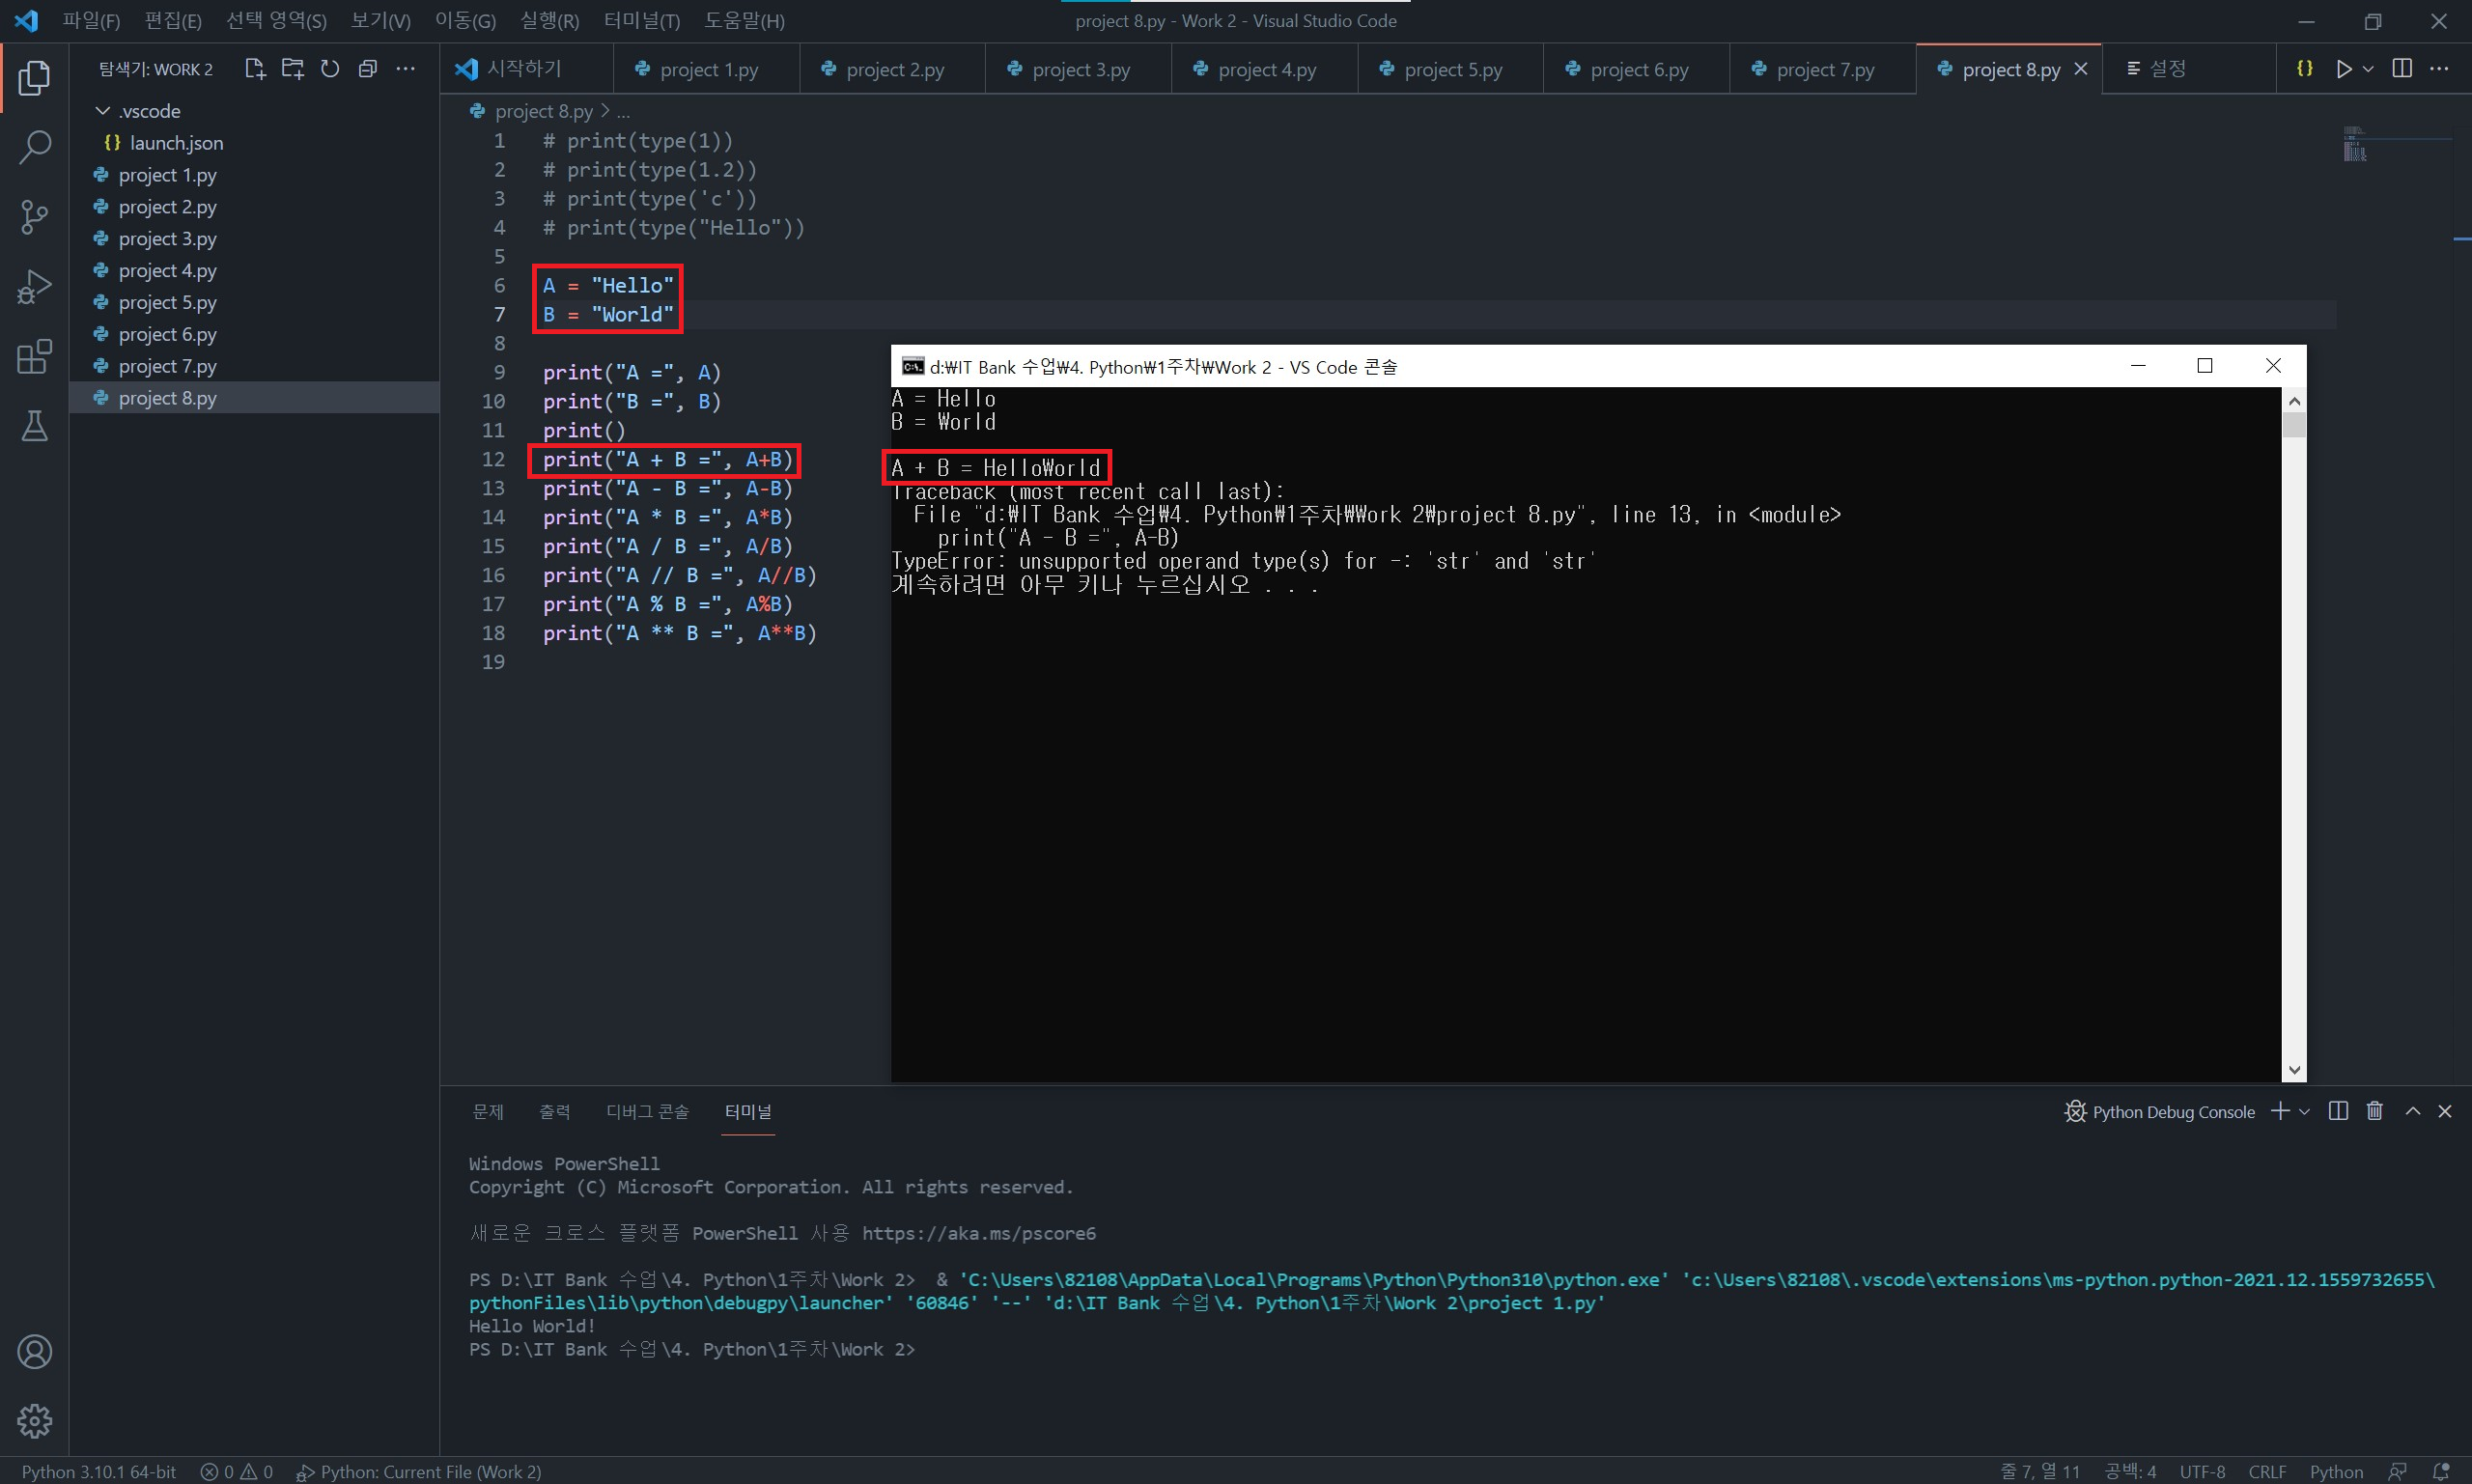2472x1484 pixels.
Task: Open the run button dropdown arrow
Action: (2368, 68)
